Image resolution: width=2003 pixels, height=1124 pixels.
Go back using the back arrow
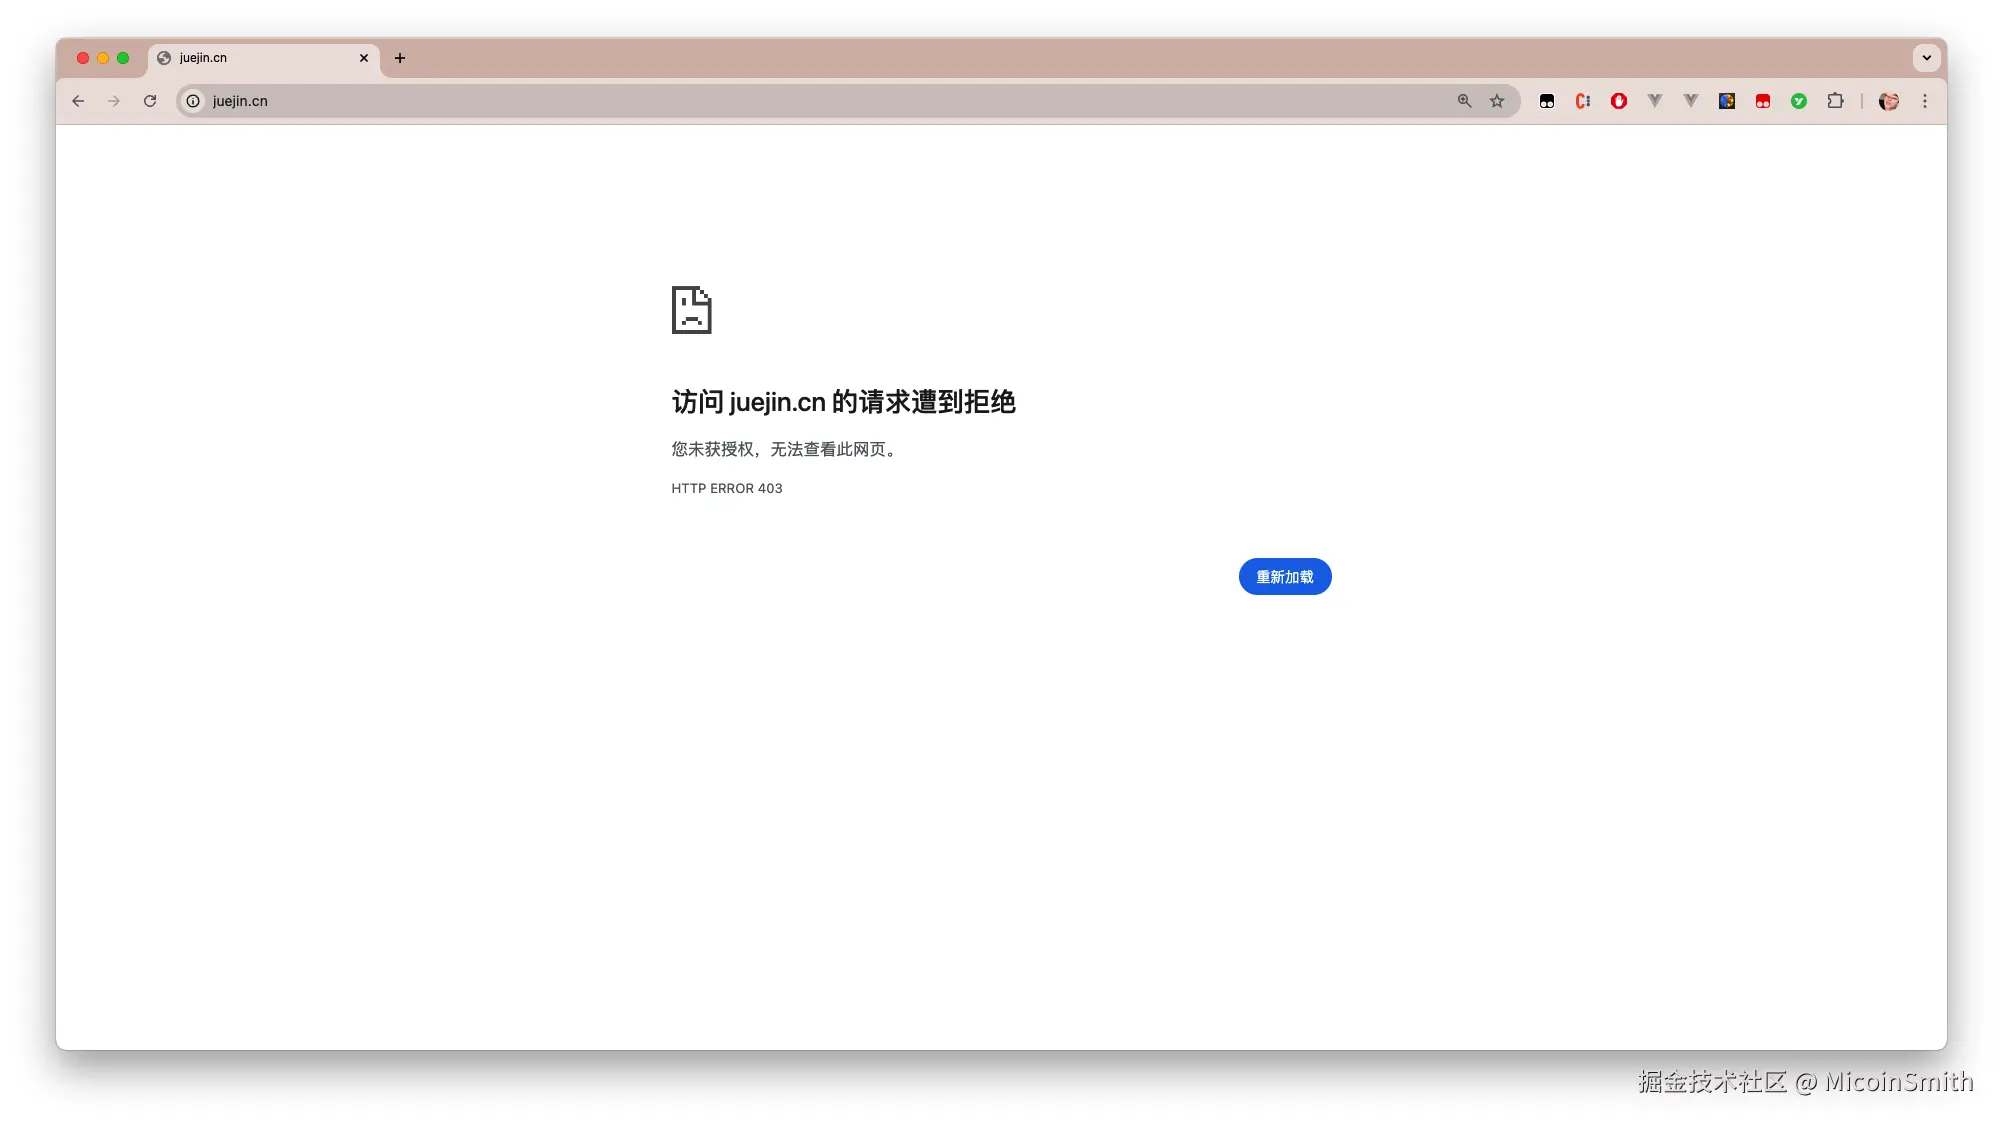pos(78,101)
